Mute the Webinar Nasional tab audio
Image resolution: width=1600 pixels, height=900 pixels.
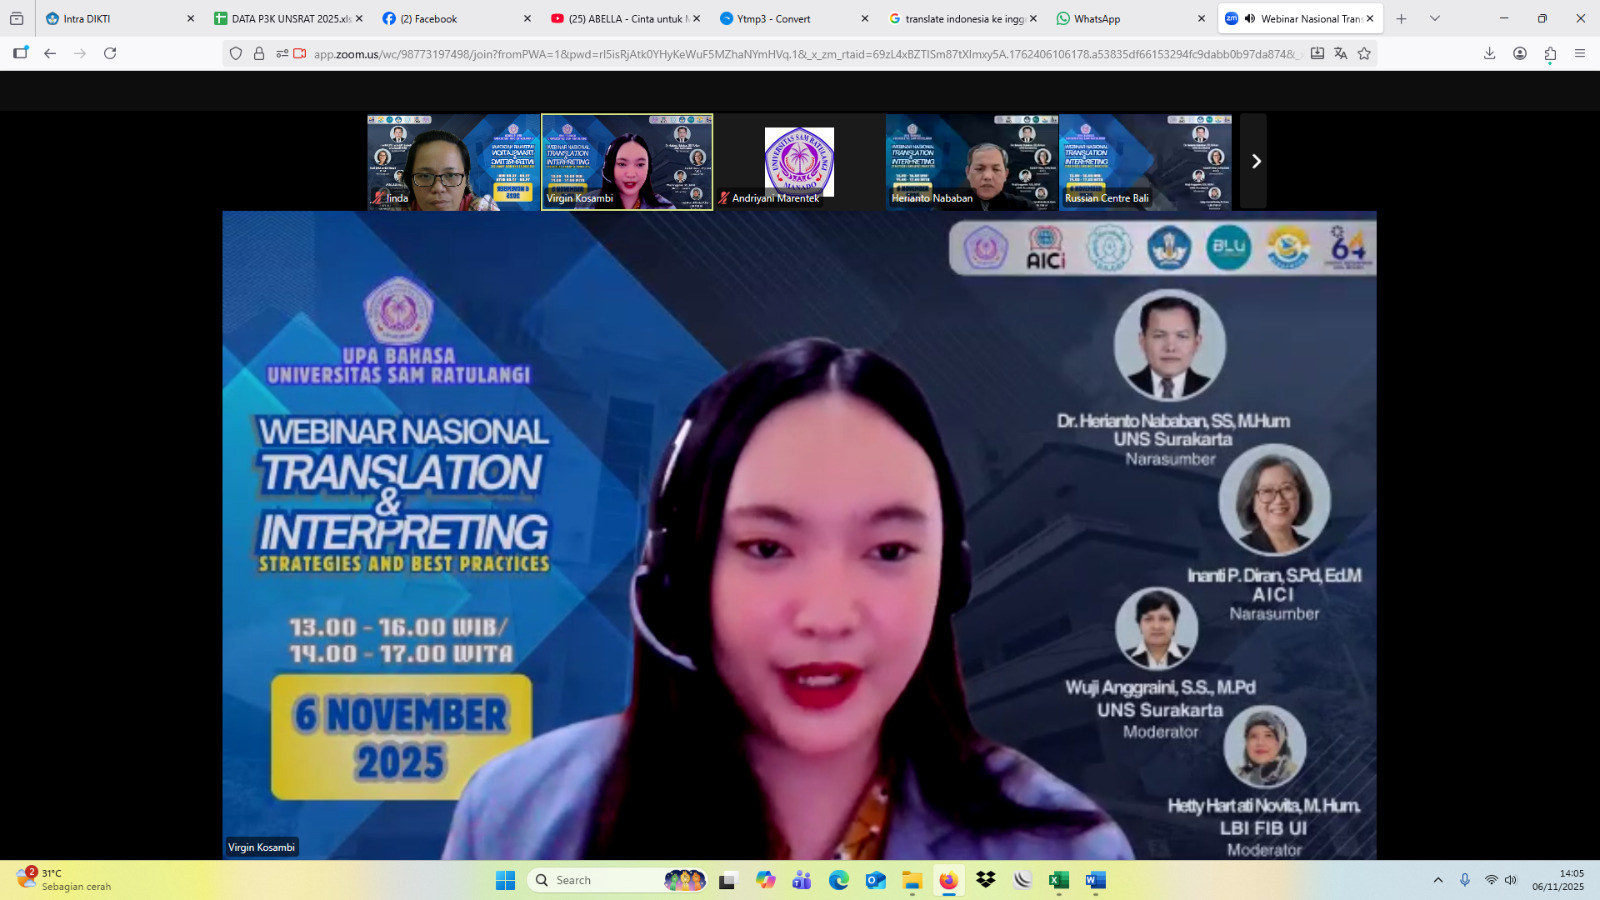point(1250,18)
